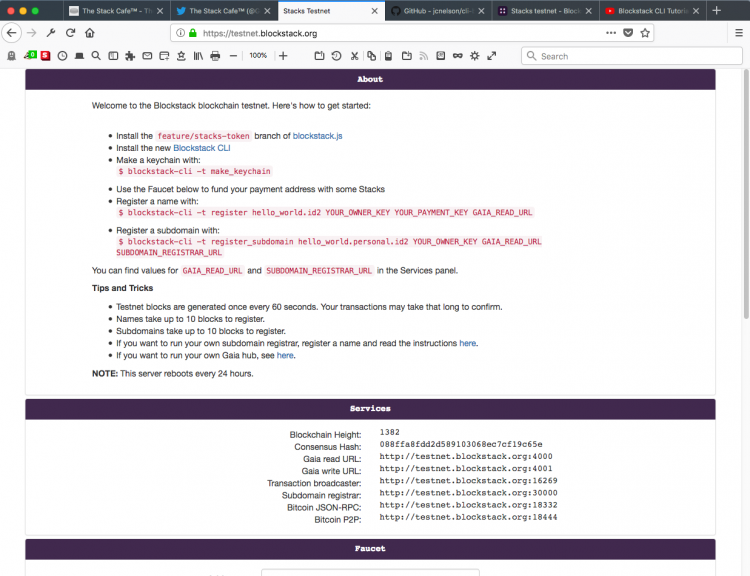Open a new tab with plus button
750x576 pixels.
point(717,11)
